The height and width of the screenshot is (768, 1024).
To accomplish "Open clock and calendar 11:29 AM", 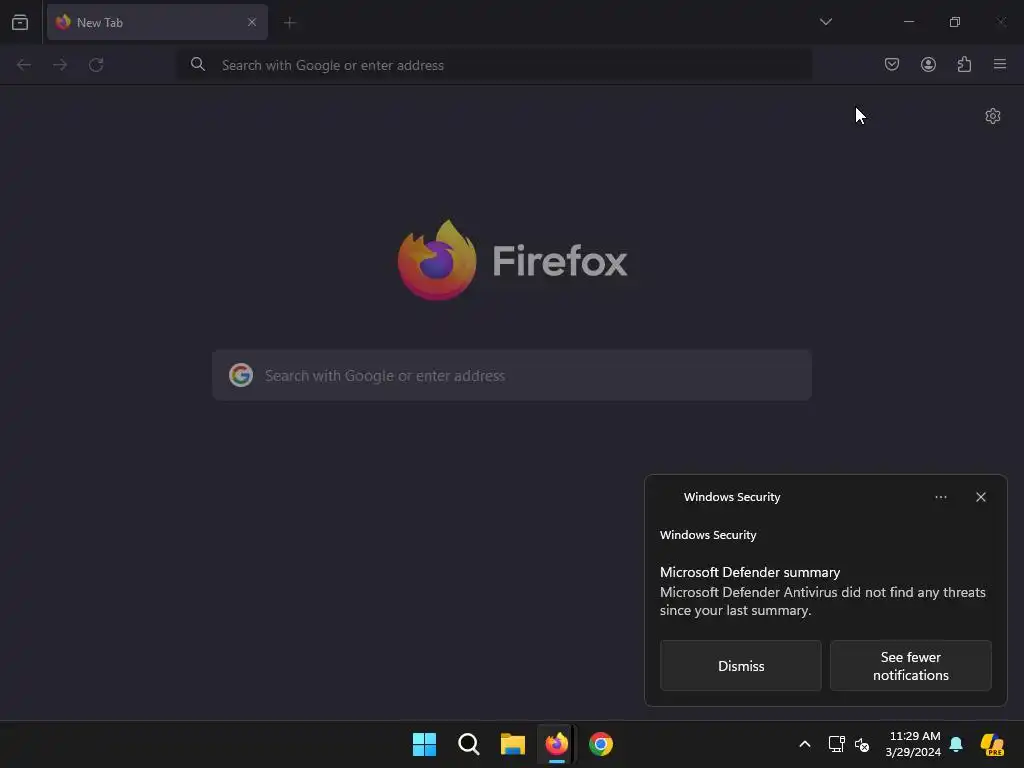I will [x=914, y=744].
